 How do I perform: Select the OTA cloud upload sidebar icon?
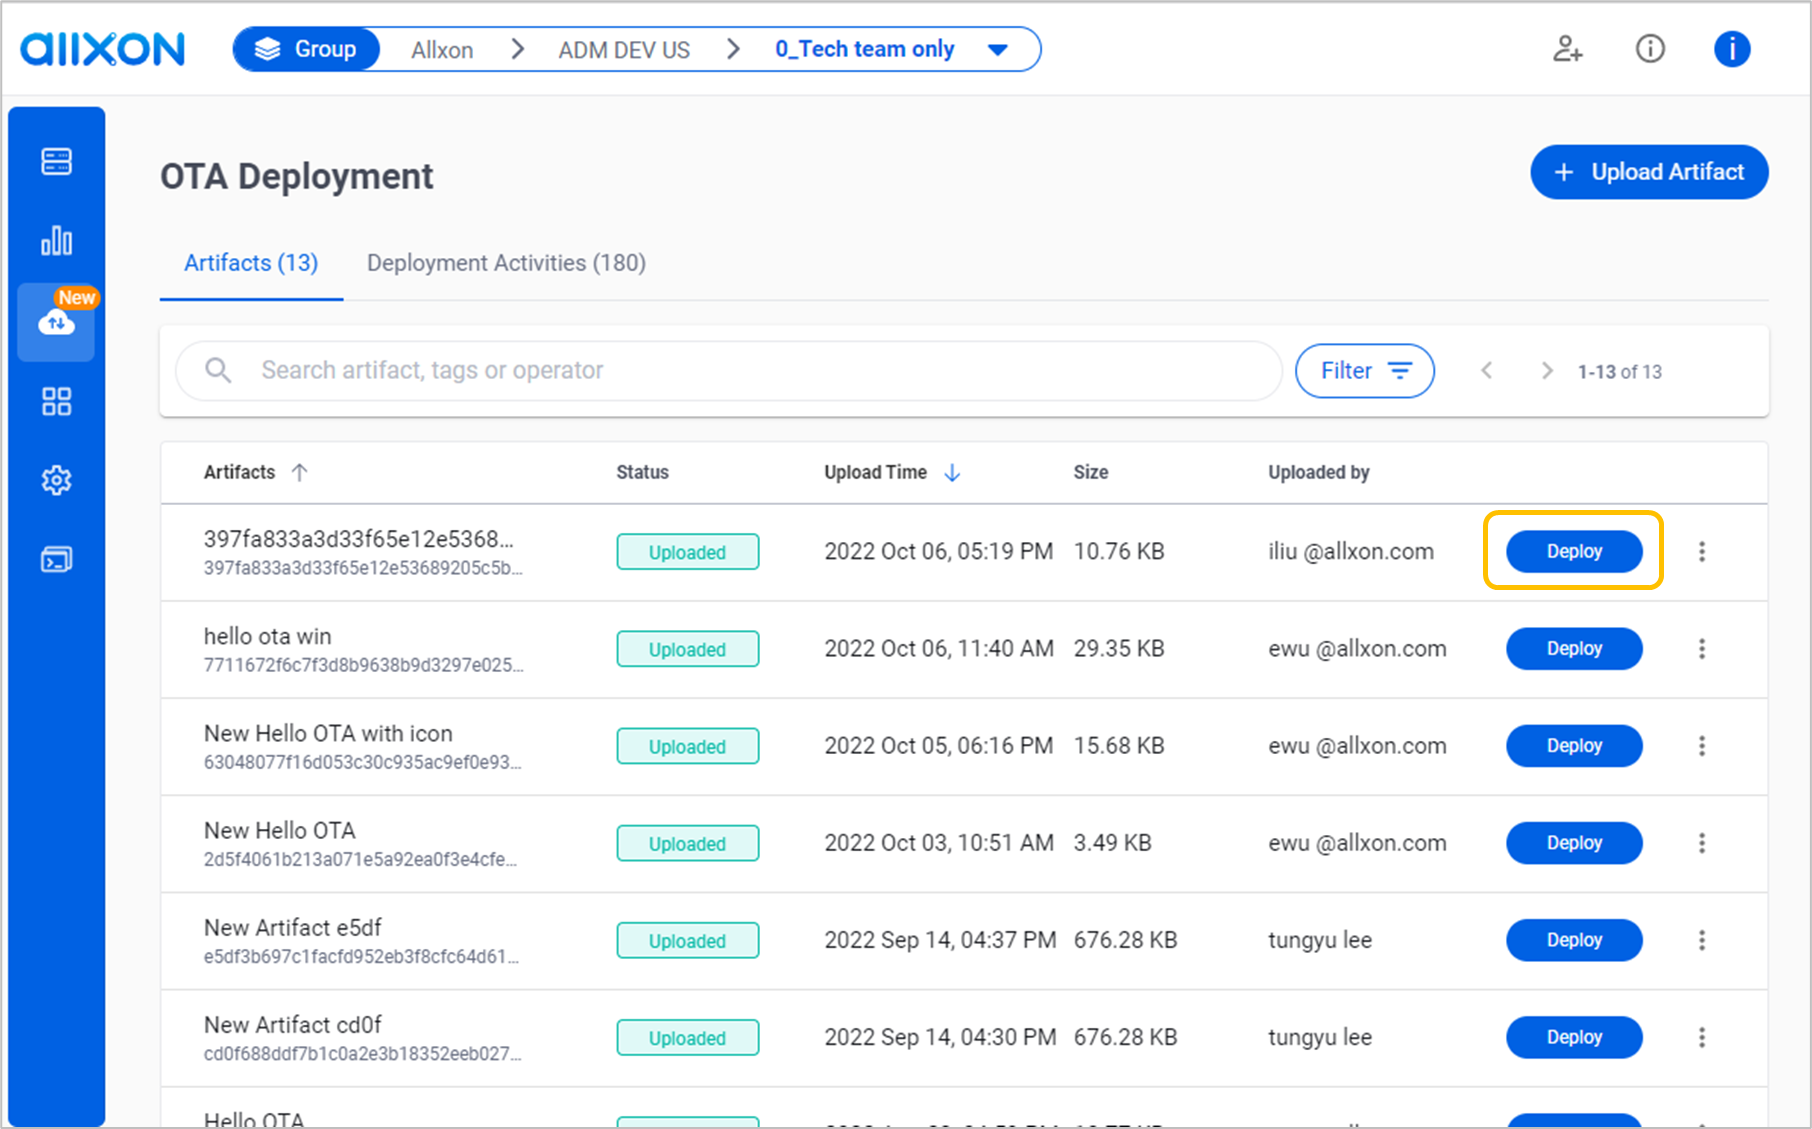tap(57, 323)
